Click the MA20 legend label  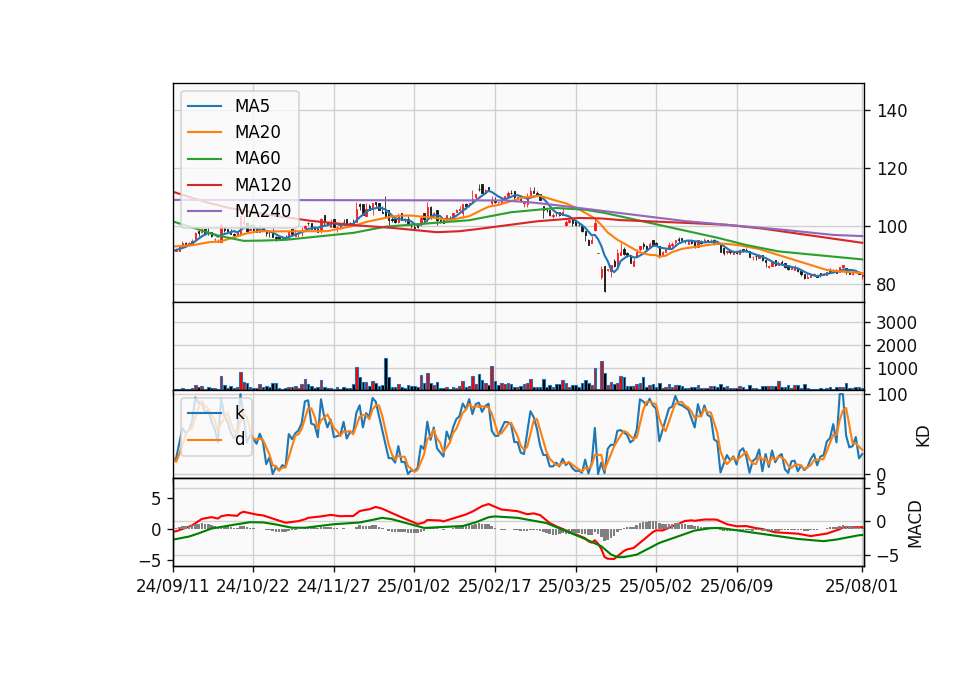coord(257,132)
